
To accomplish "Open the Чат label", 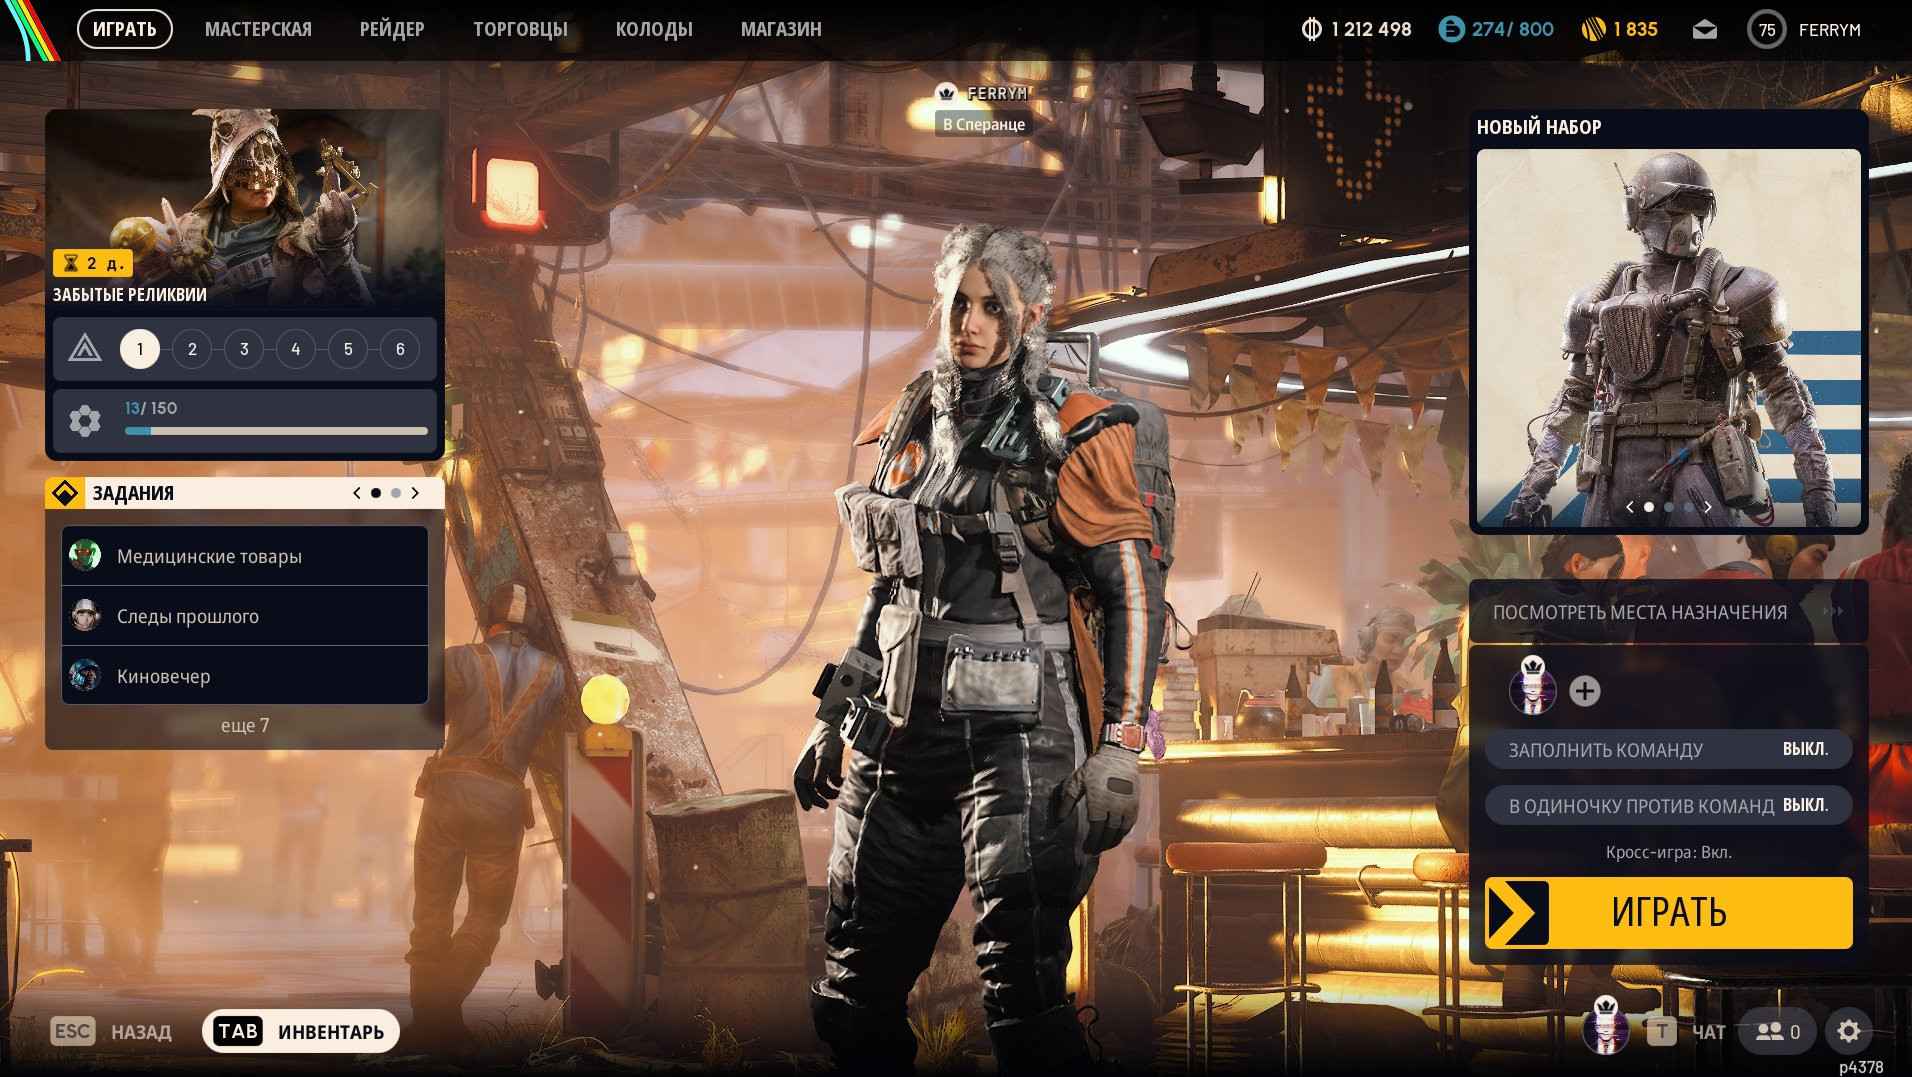I will [x=1709, y=1032].
